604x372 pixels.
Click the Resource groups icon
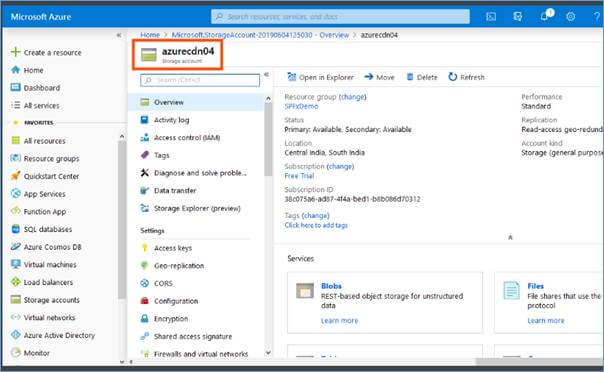pos(15,158)
